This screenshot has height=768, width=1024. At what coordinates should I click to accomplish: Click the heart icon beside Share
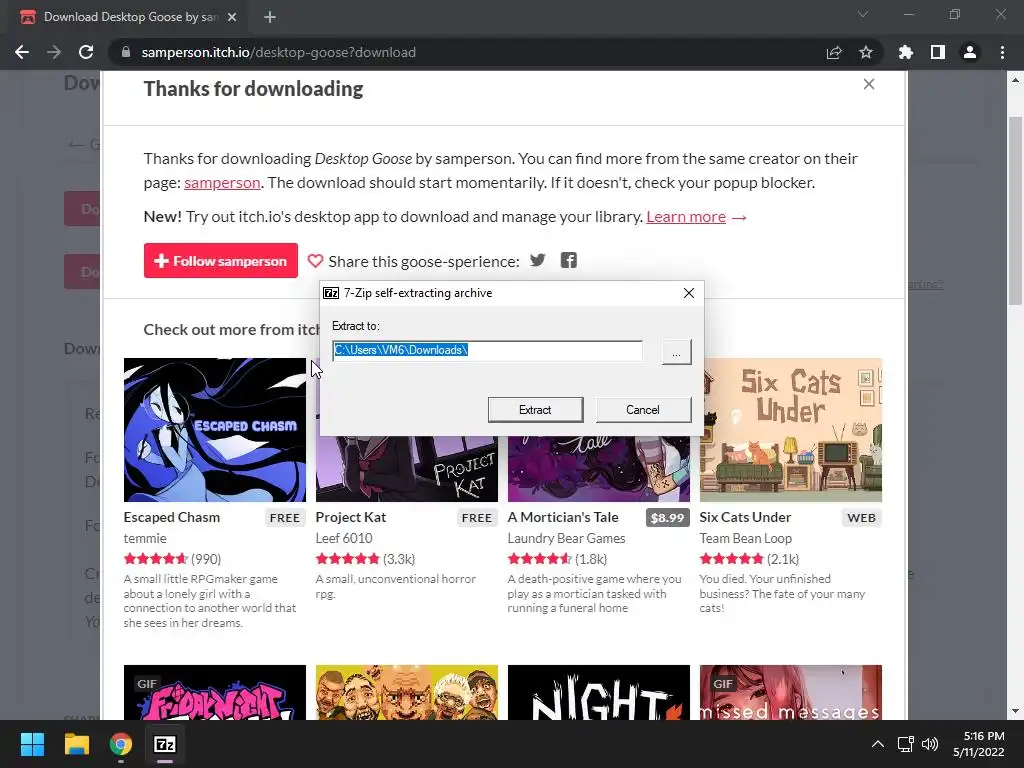pyautogui.click(x=315, y=261)
